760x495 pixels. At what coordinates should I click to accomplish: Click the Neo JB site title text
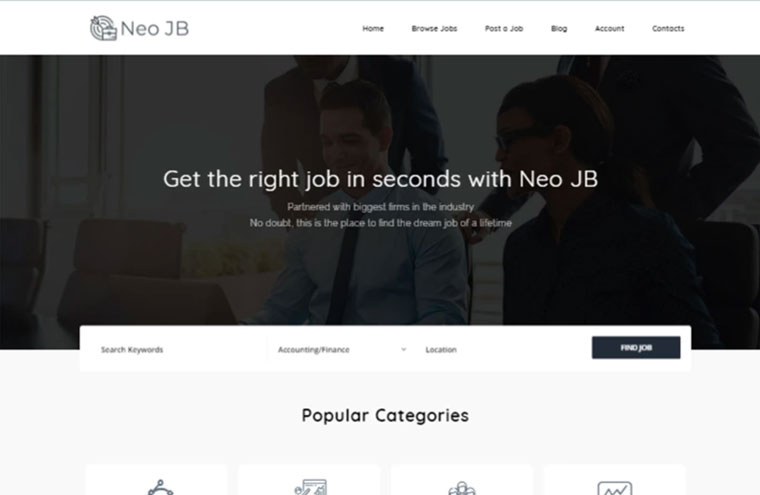click(x=155, y=29)
